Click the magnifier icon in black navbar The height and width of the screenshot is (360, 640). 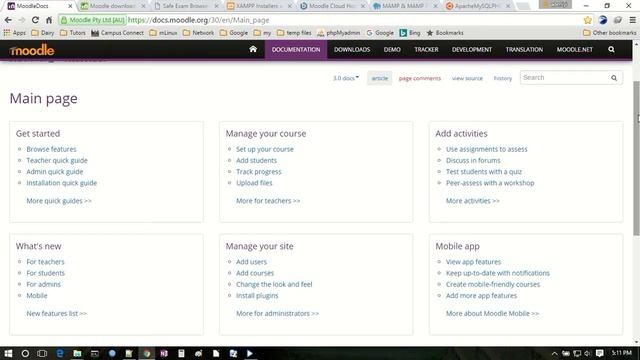point(611,49)
